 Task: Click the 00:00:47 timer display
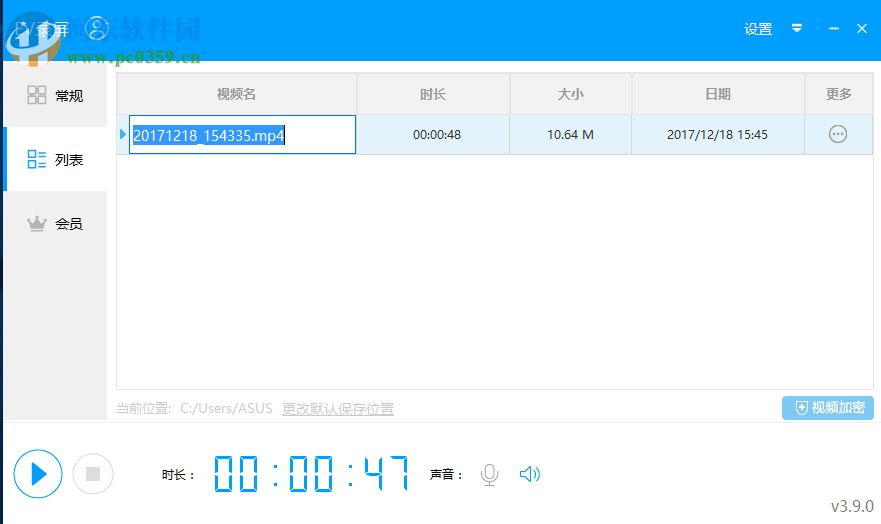pos(312,473)
